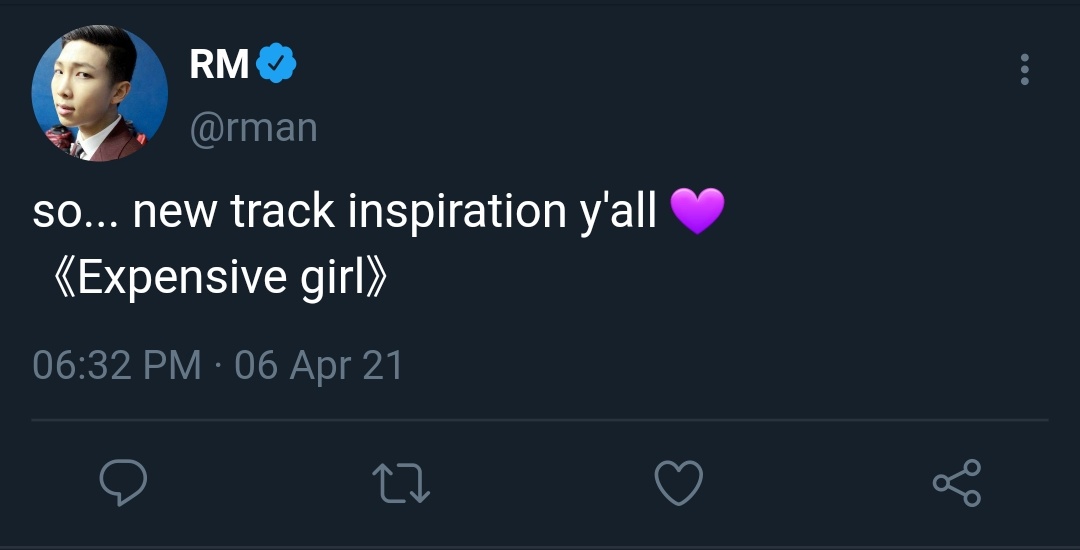
Task: Click the blue verified badge
Action: pos(276,65)
